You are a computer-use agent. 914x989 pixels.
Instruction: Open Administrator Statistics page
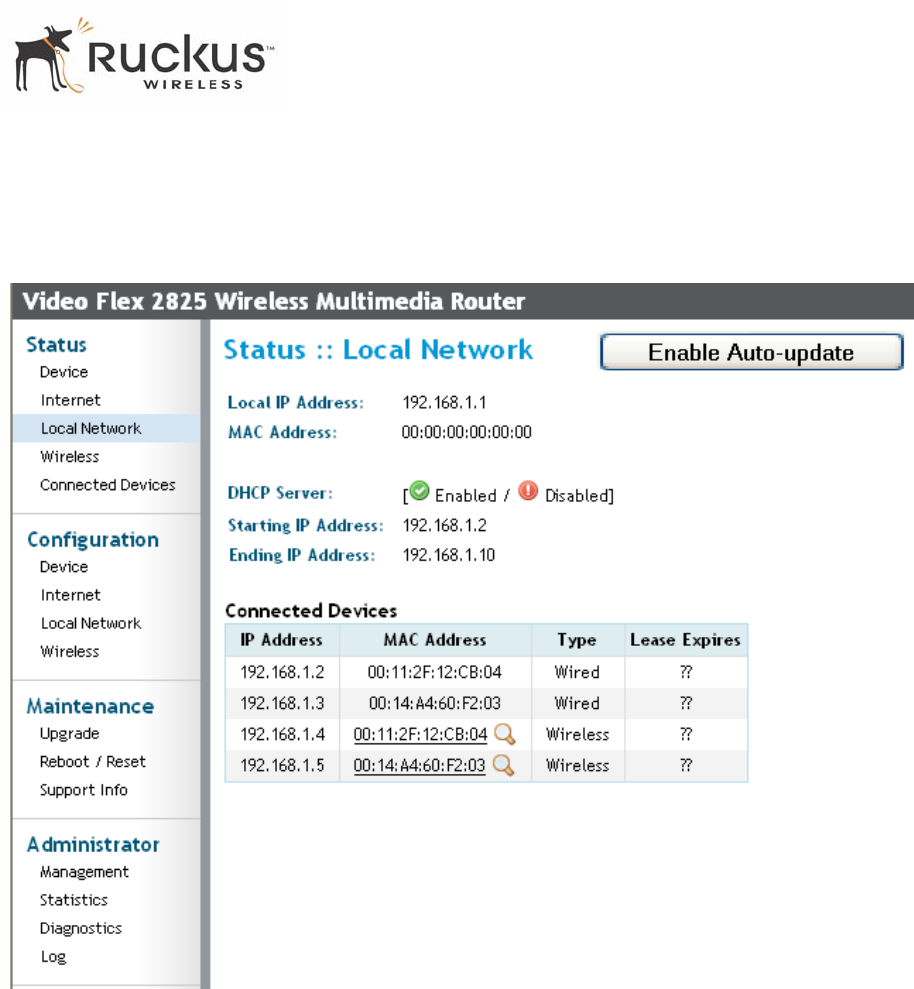[x=74, y=900]
